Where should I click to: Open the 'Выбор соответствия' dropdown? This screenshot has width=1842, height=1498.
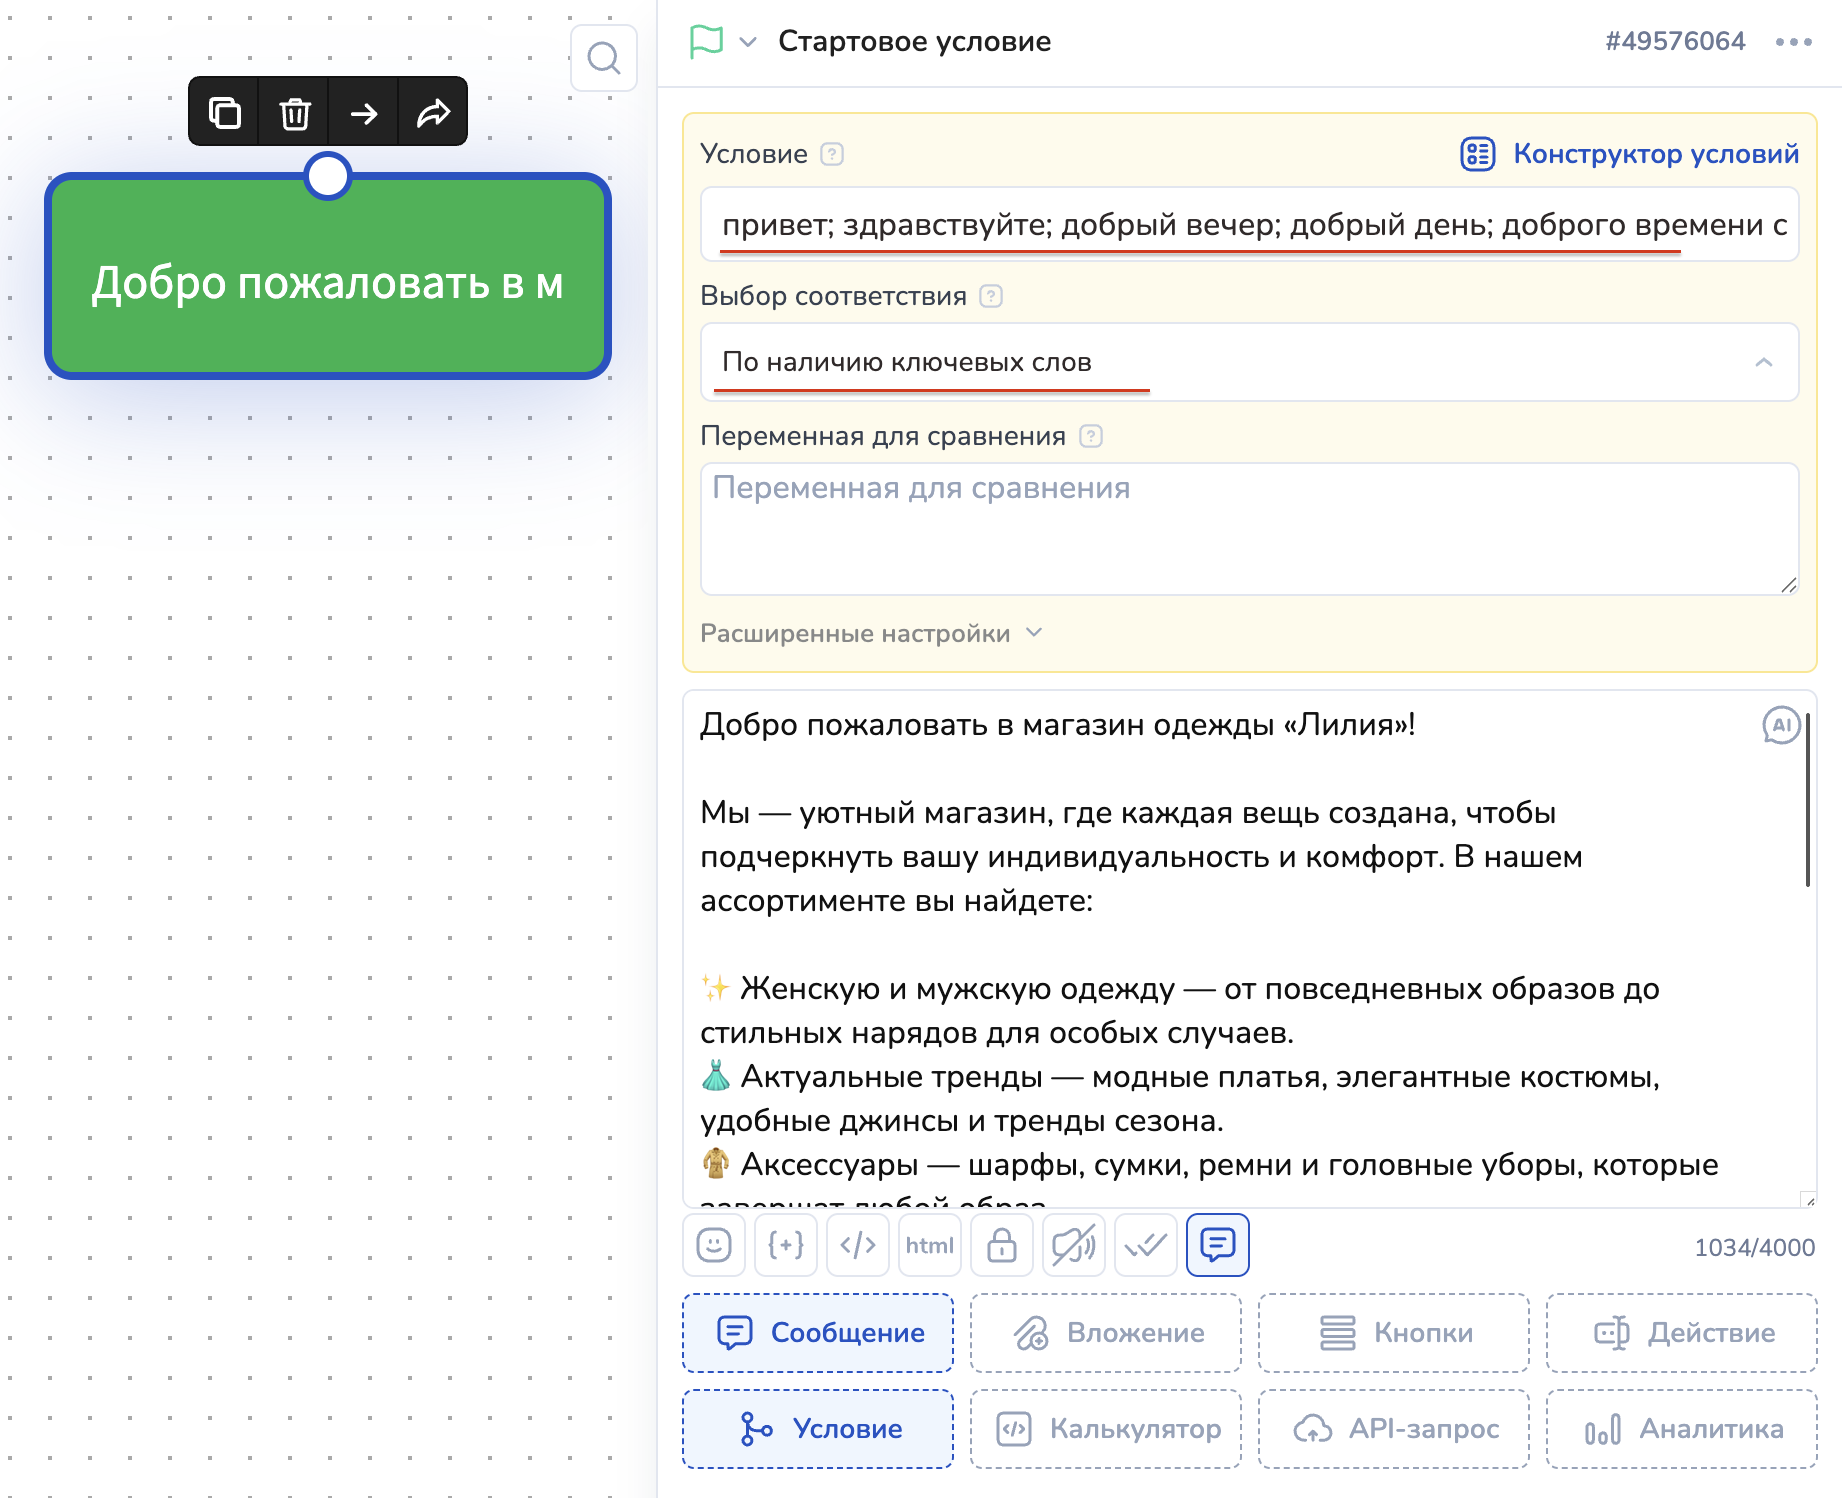[x=1249, y=362]
